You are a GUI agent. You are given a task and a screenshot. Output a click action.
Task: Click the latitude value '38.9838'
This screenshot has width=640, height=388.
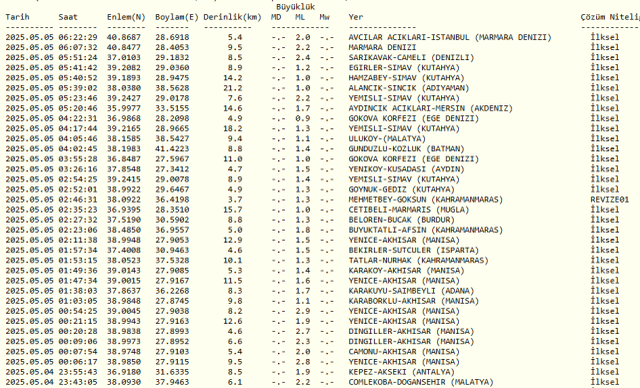pos(124,332)
